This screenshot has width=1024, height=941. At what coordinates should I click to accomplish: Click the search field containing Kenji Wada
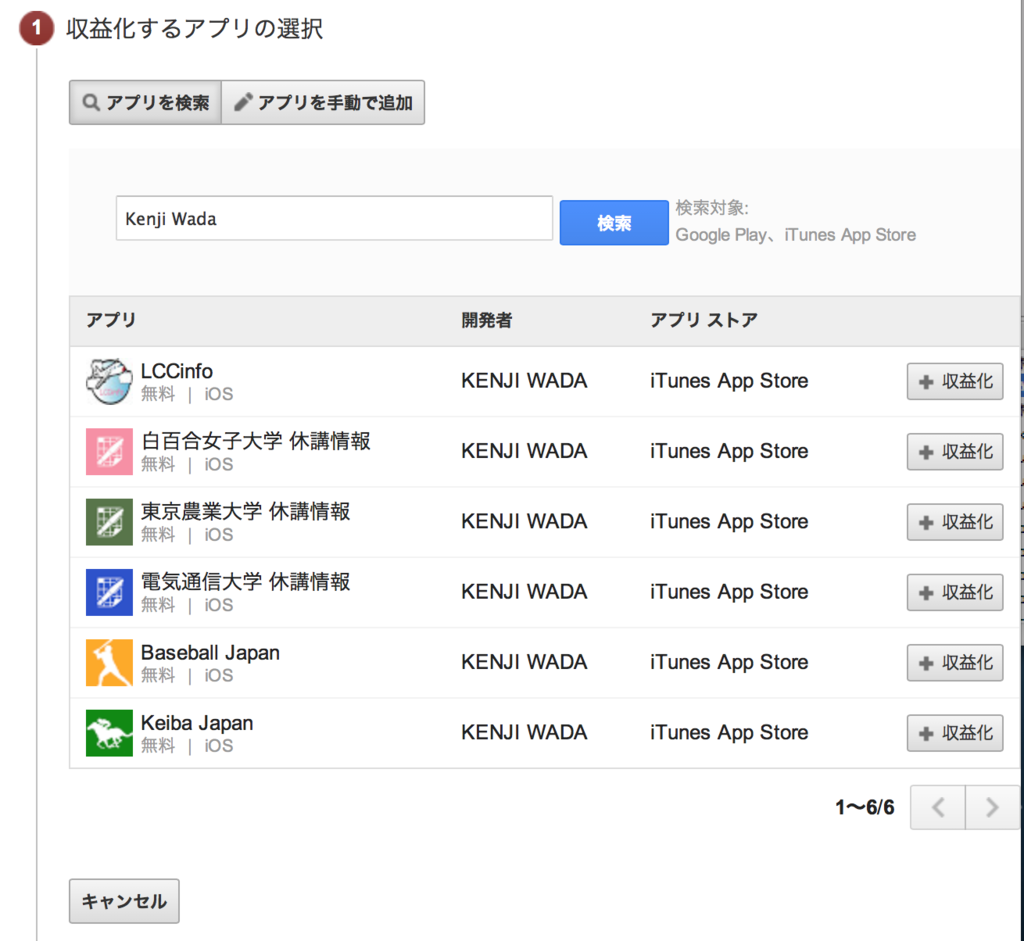click(334, 218)
